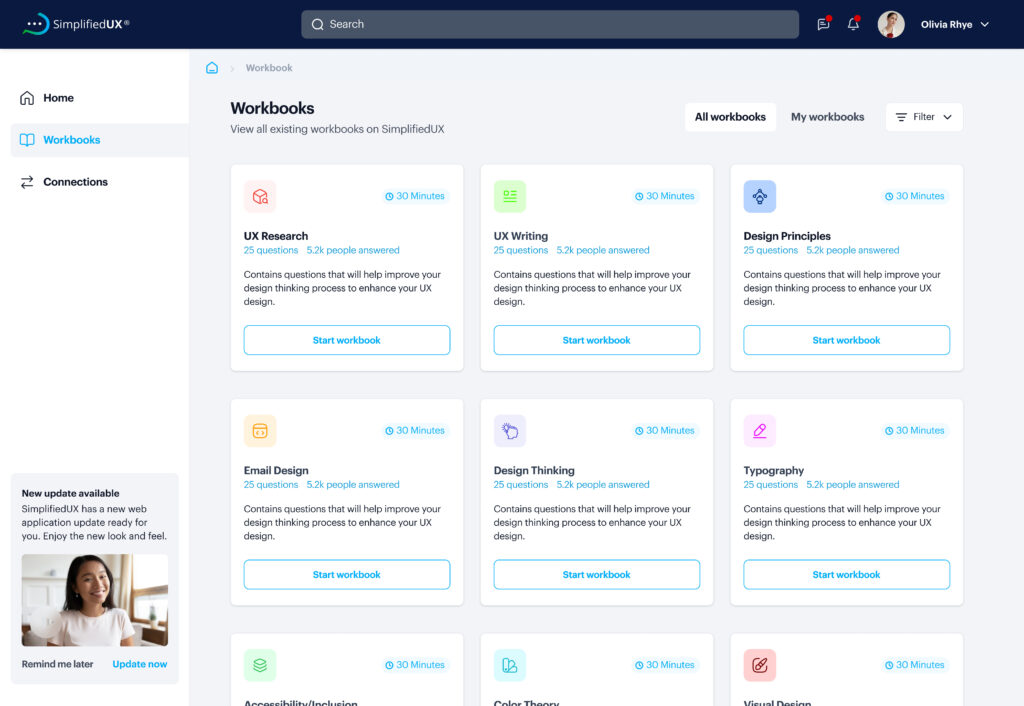1024x706 pixels.
Task: Click the UX Writing card title
Action: click(520, 236)
